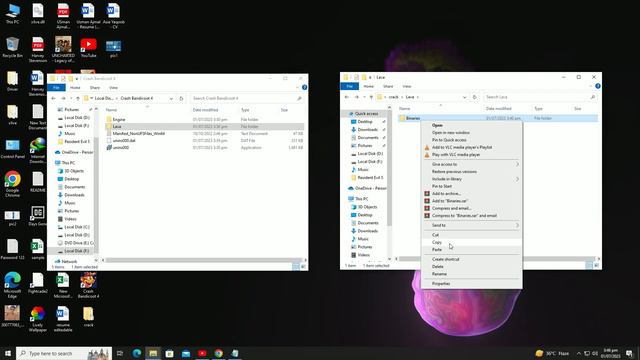Open View tab in Lava window

tap(407, 86)
